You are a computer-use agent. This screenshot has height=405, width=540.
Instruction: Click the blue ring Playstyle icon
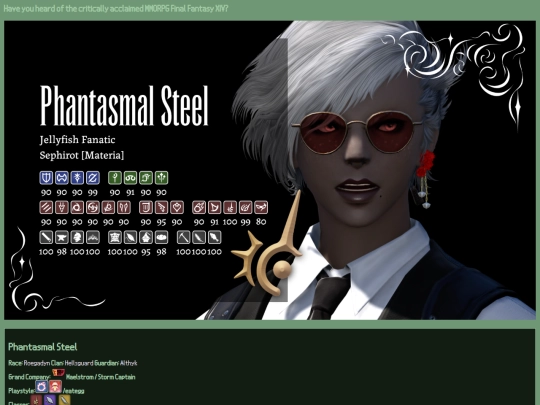pos(42,387)
